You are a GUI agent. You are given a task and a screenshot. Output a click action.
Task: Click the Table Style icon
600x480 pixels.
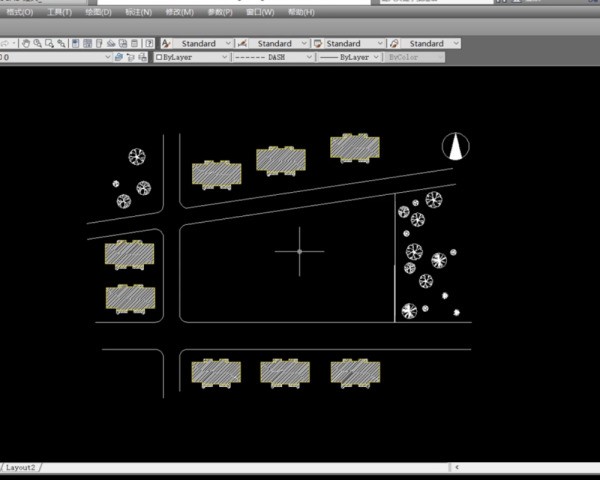pos(318,44)
